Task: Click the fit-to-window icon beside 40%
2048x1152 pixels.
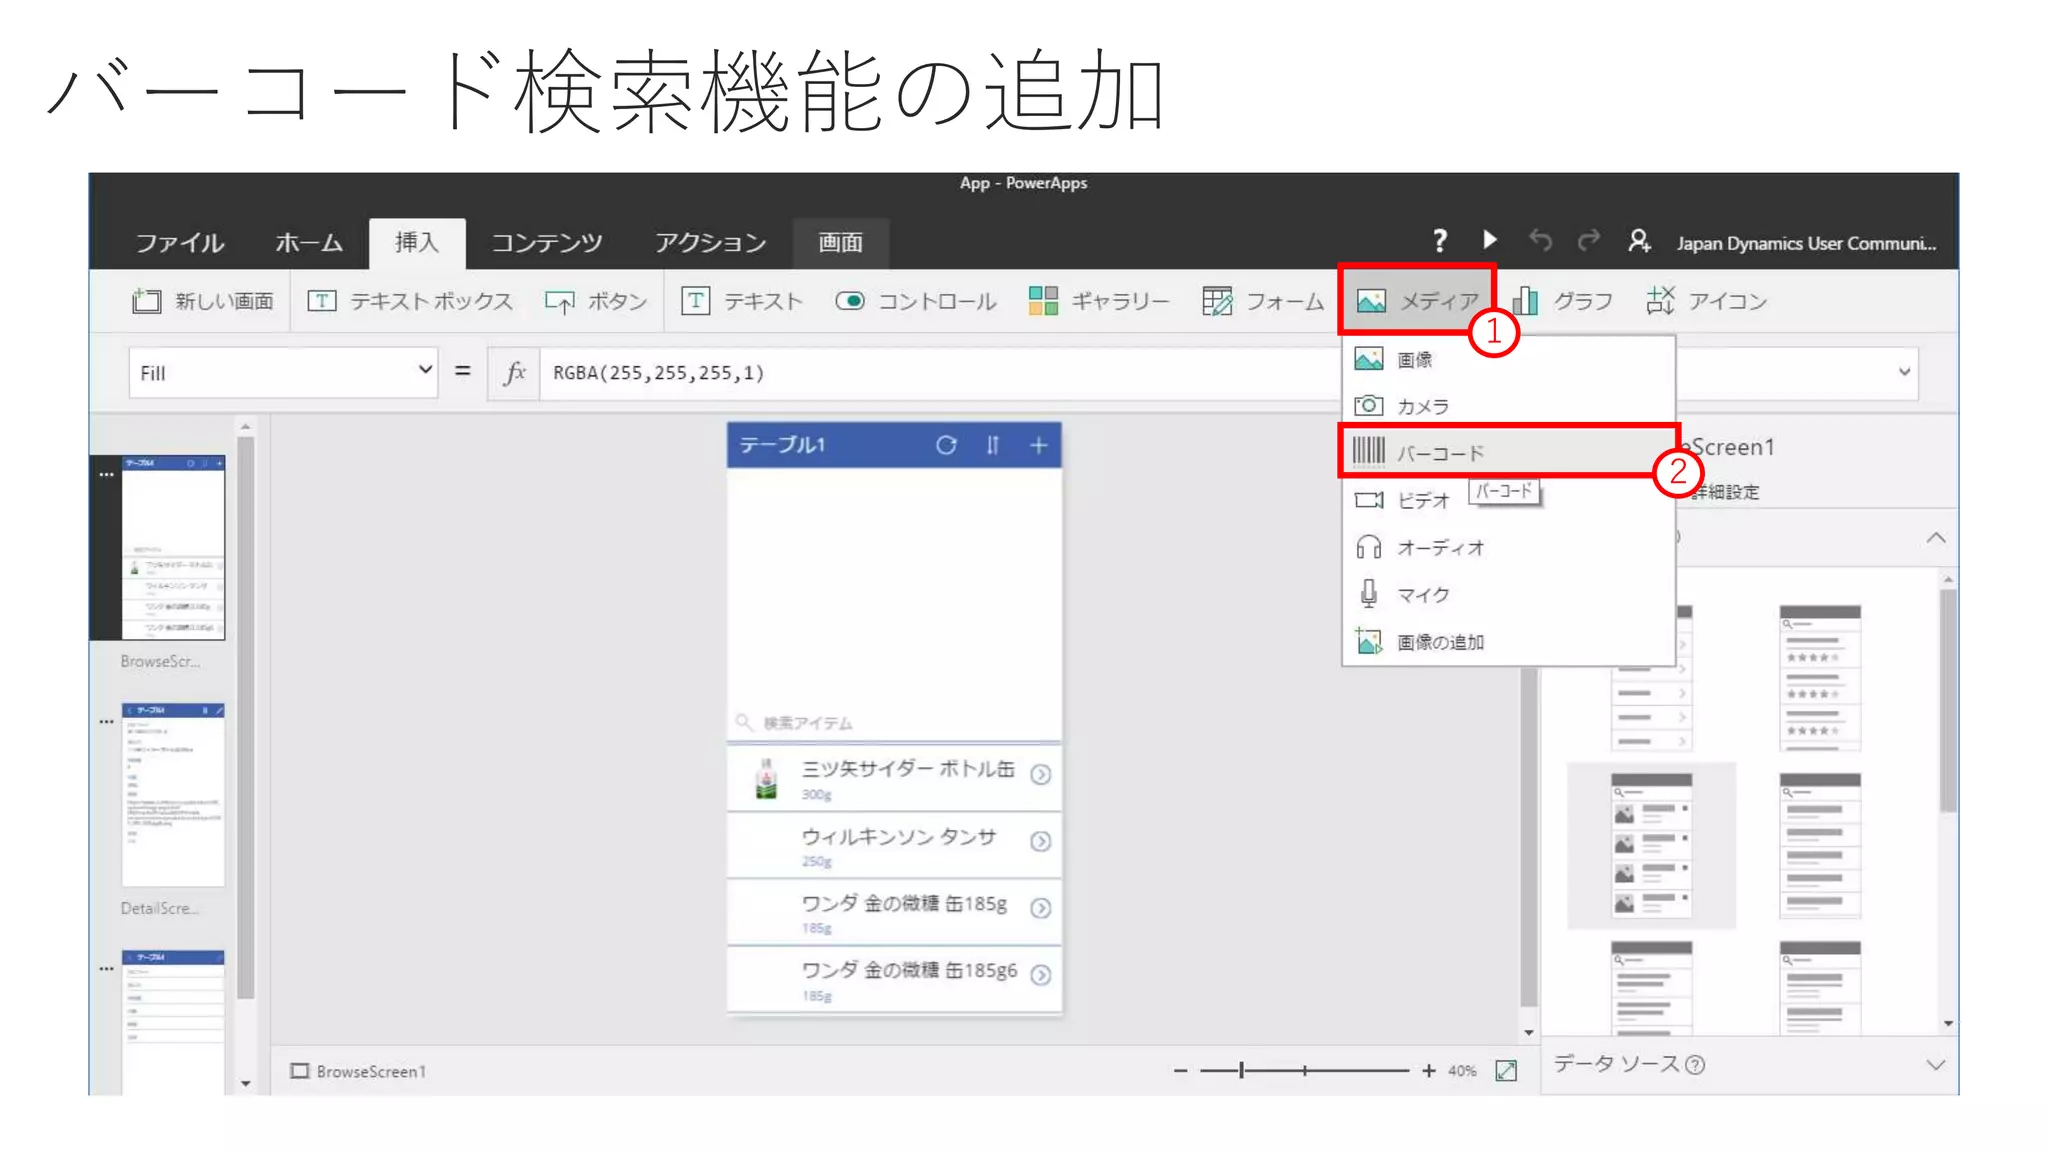Action: point(1506,1071)
